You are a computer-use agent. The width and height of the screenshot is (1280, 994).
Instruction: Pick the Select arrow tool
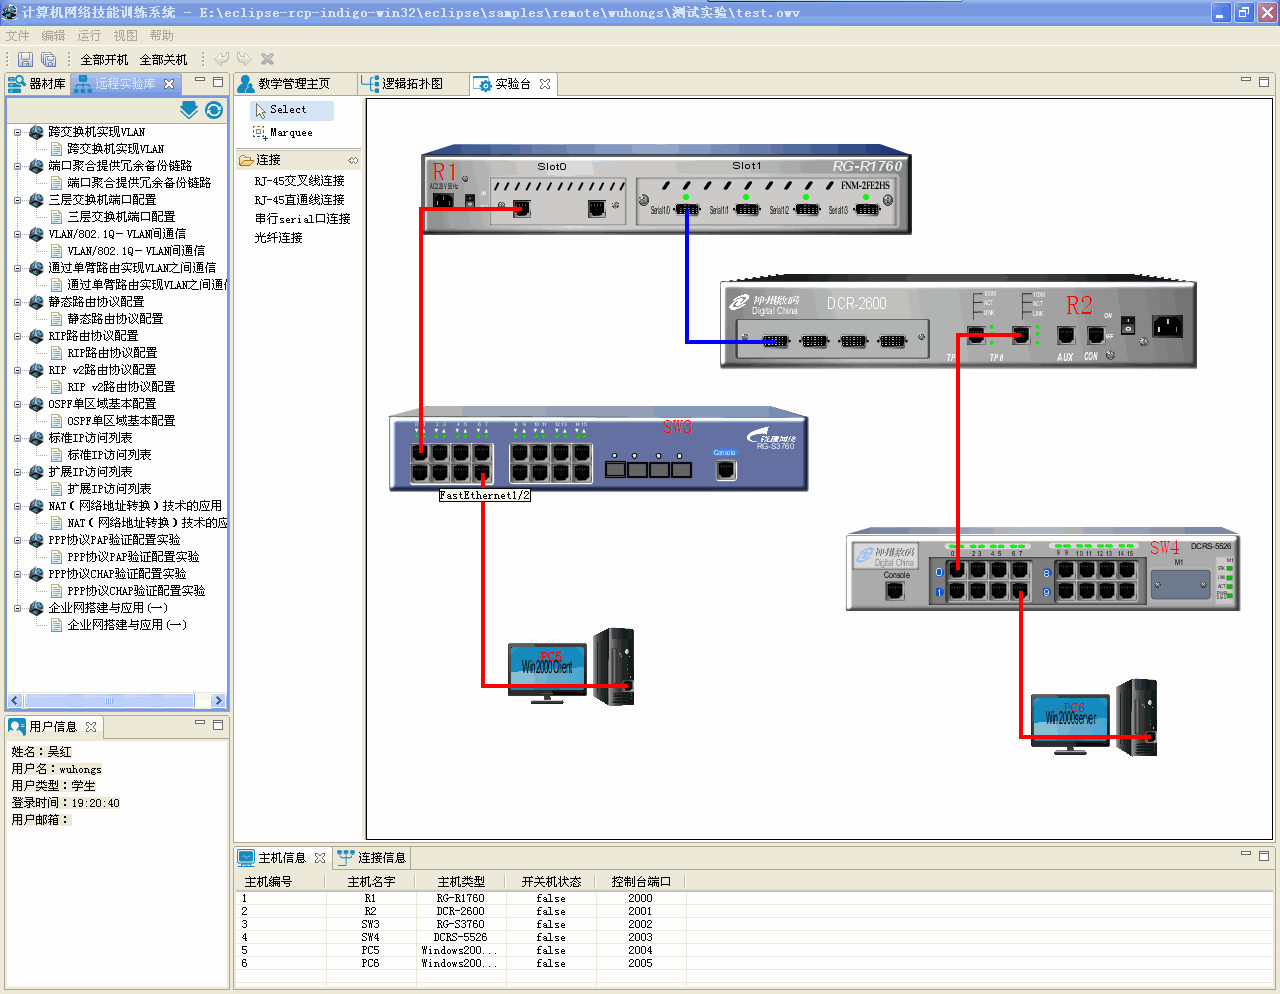click(287, 110)
